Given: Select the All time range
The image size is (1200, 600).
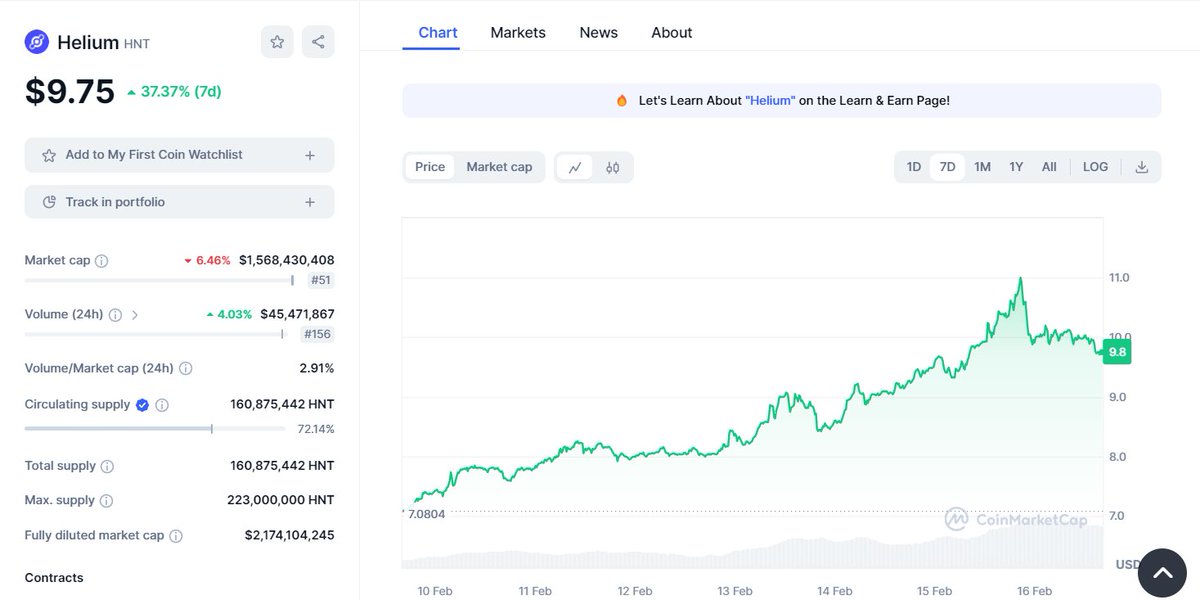Looking at the screenshot, I should 1049,167.
